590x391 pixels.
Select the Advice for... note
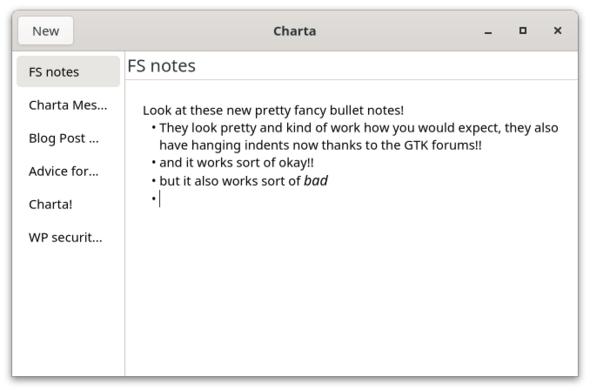click(68, 171)
